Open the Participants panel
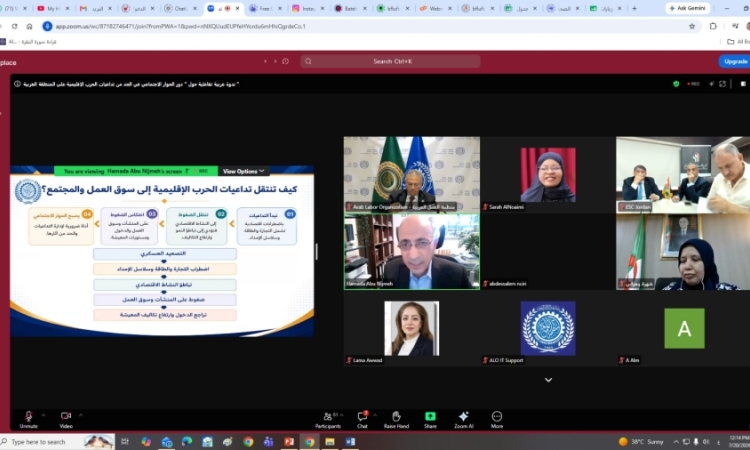 click(x=328, y=420)
